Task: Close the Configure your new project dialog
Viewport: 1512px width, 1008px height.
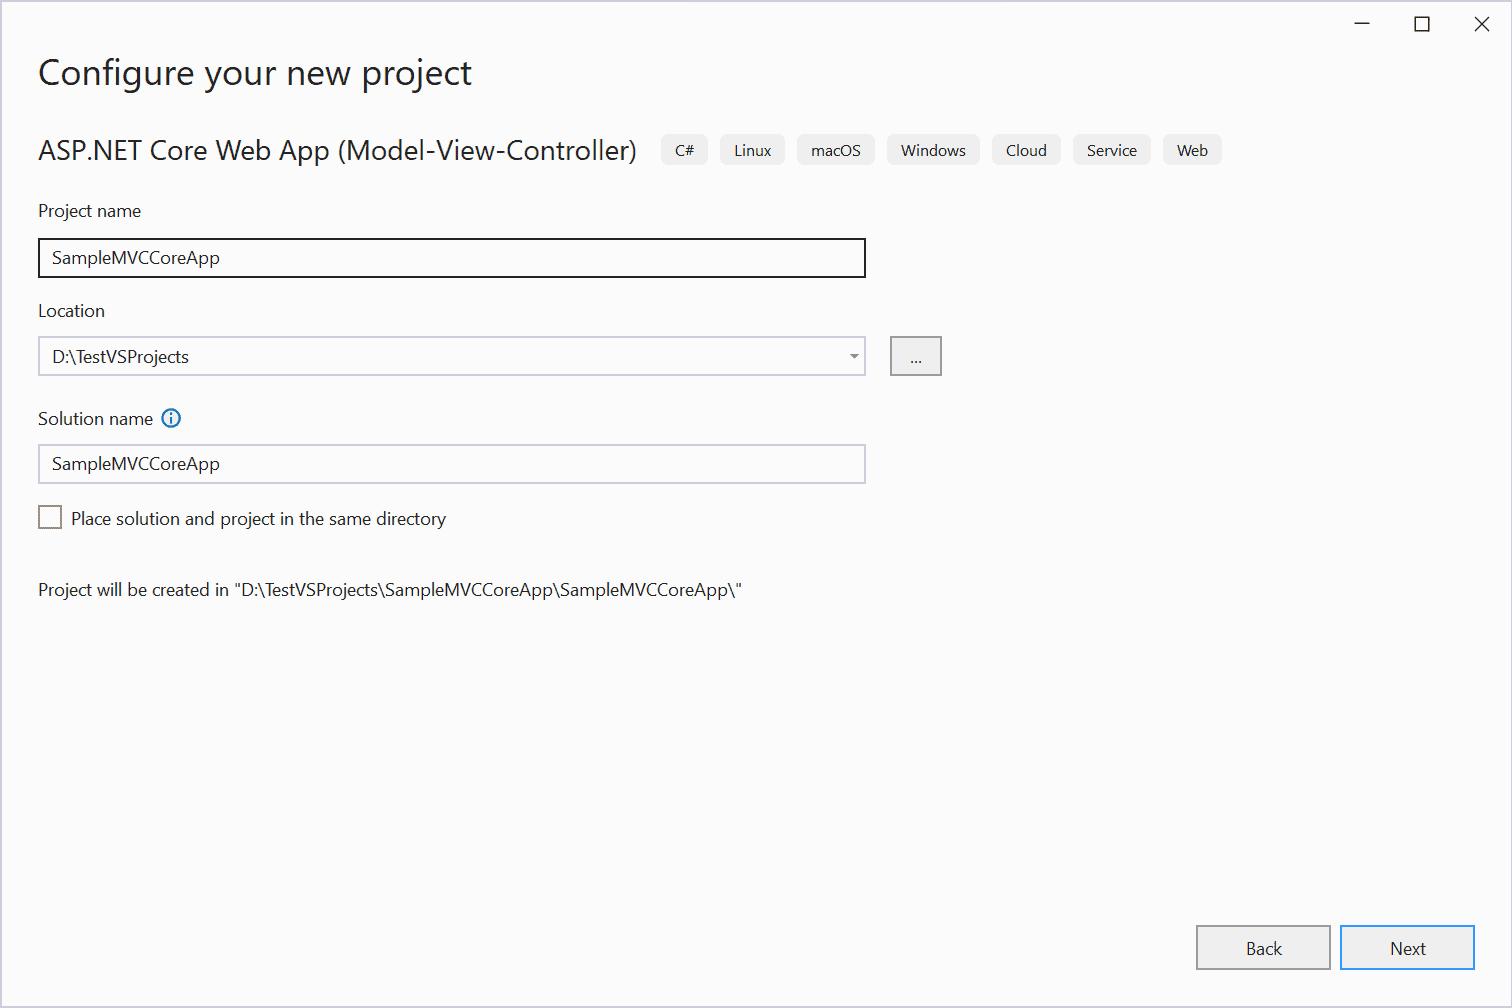Action: pos(1481,23)
